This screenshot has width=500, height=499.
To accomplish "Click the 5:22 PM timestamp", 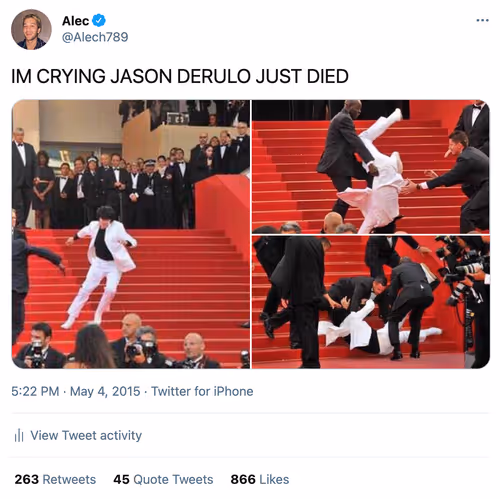I will [x=35, y=391].
